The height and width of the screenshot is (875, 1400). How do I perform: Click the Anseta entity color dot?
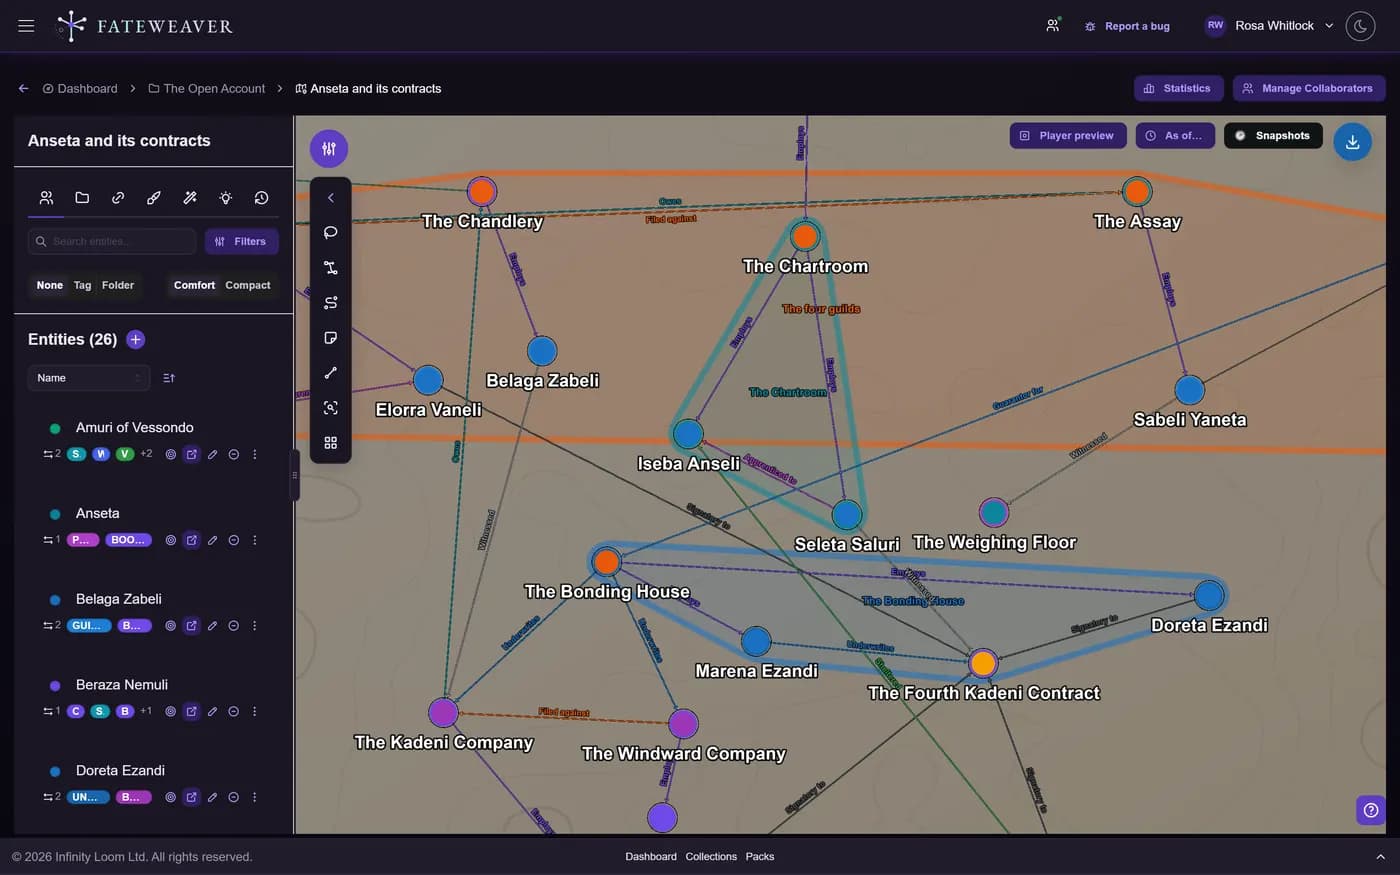[x=55, y=514]
